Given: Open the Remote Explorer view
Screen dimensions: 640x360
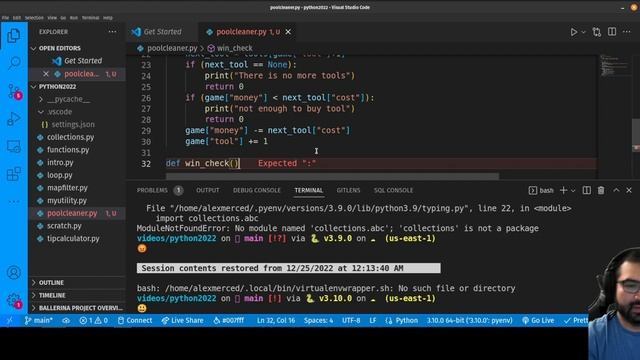Looking at the screenshot, I should click(13, 146).
